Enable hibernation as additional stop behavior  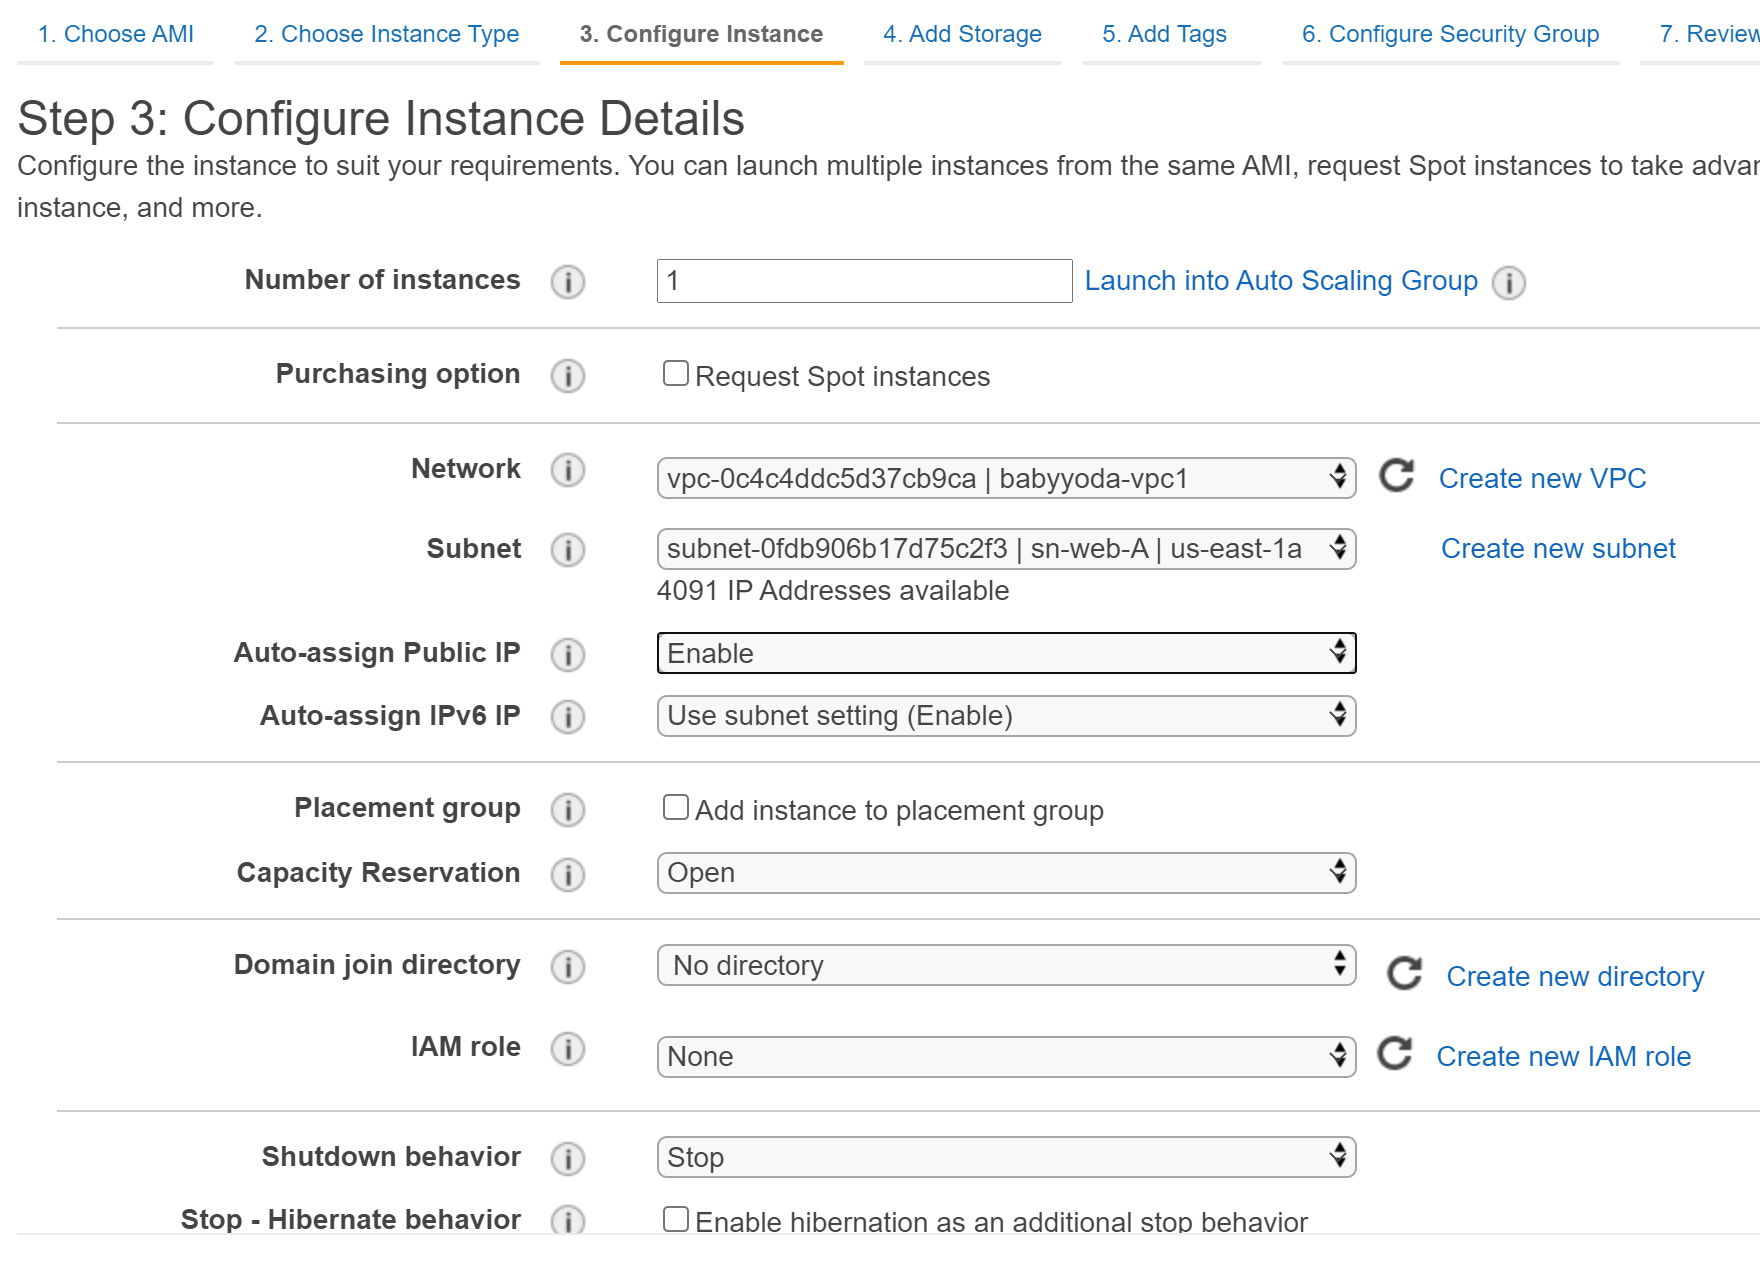click(x=676, y=1219)
